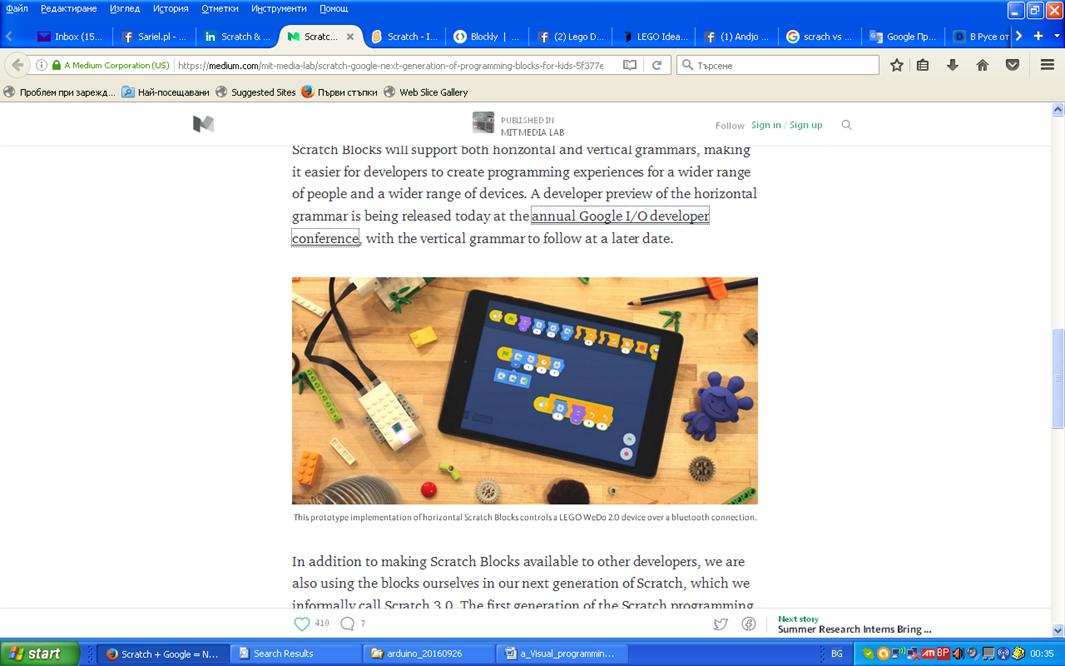This screenshot has width=1065, height=666.
Task: Share the article using the Facebook icon
Action: [749, 623]
